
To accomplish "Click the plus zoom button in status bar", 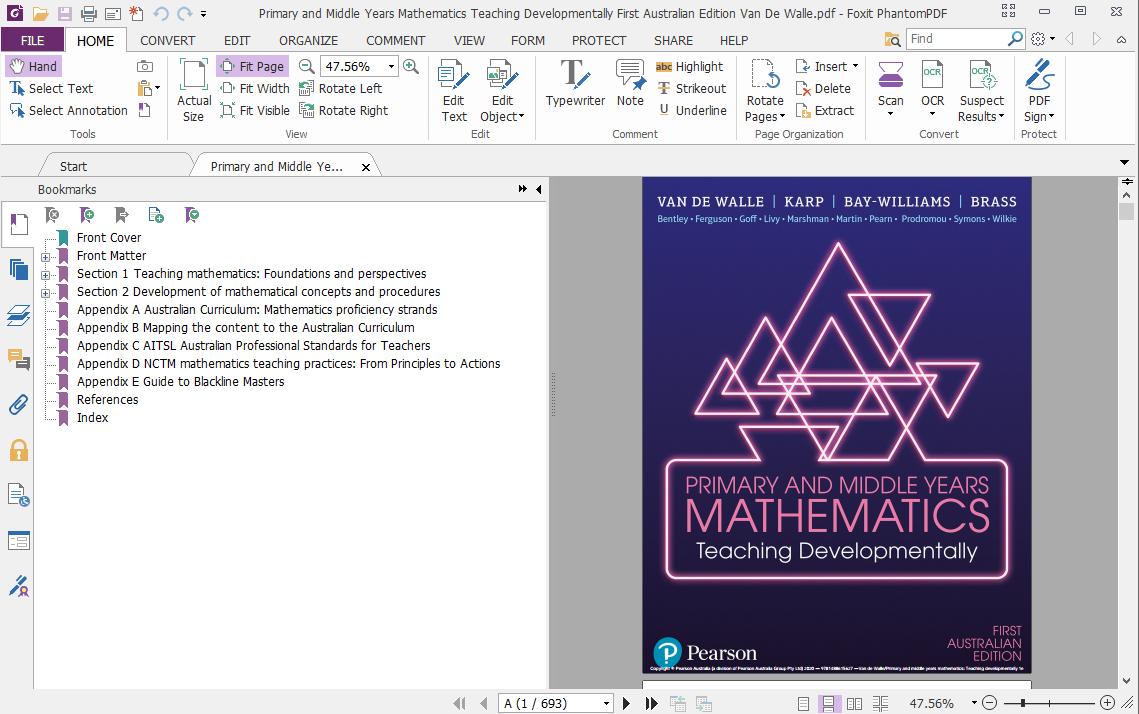I will pyautogui.click(x=1107, y=703).
